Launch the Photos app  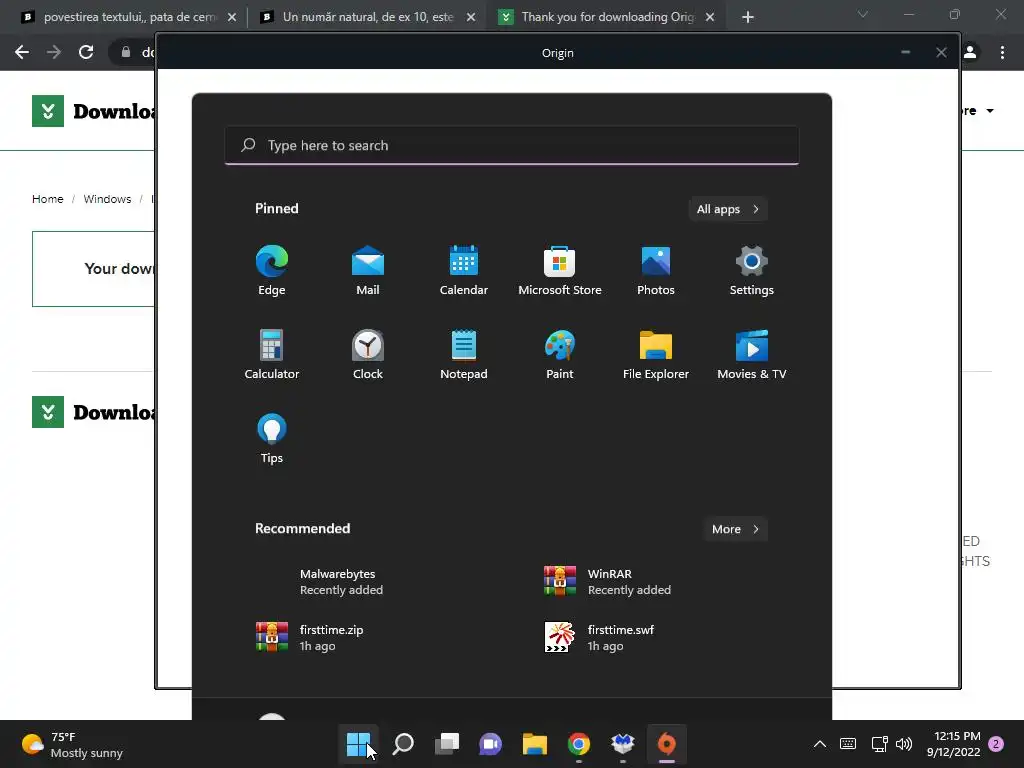click(x=656, y=271)
